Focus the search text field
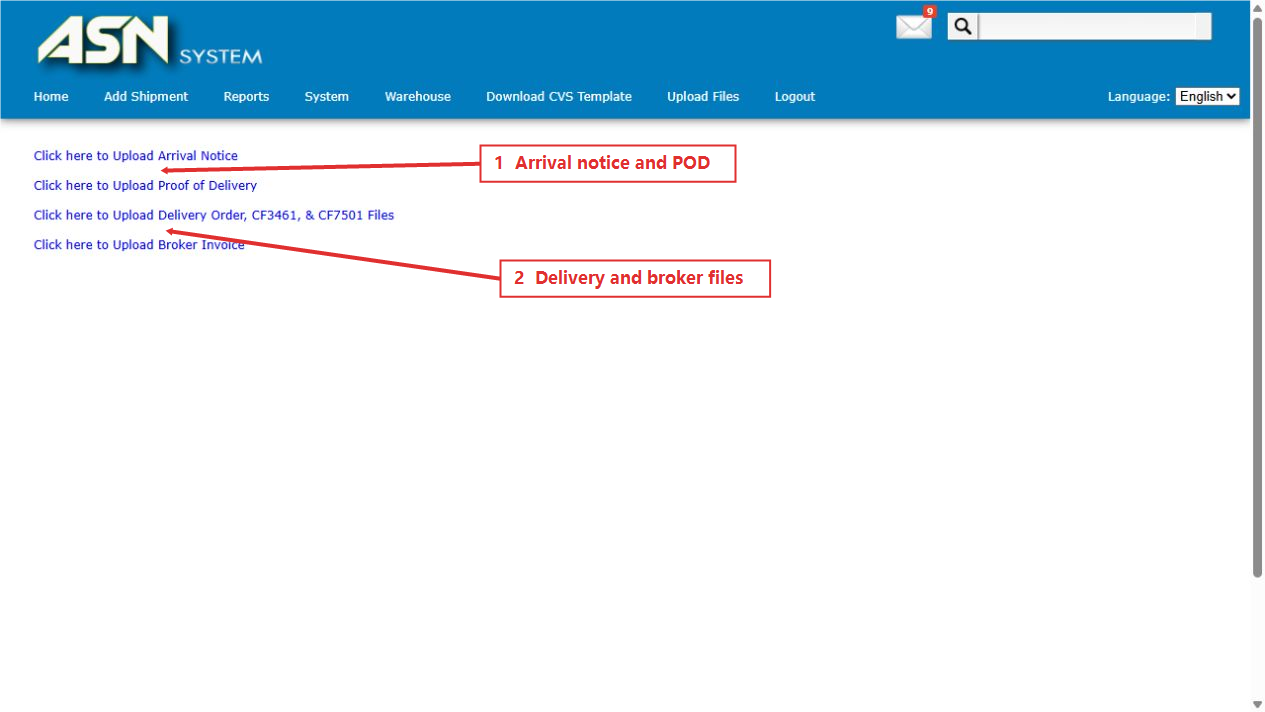 [x=1095, y=27]
